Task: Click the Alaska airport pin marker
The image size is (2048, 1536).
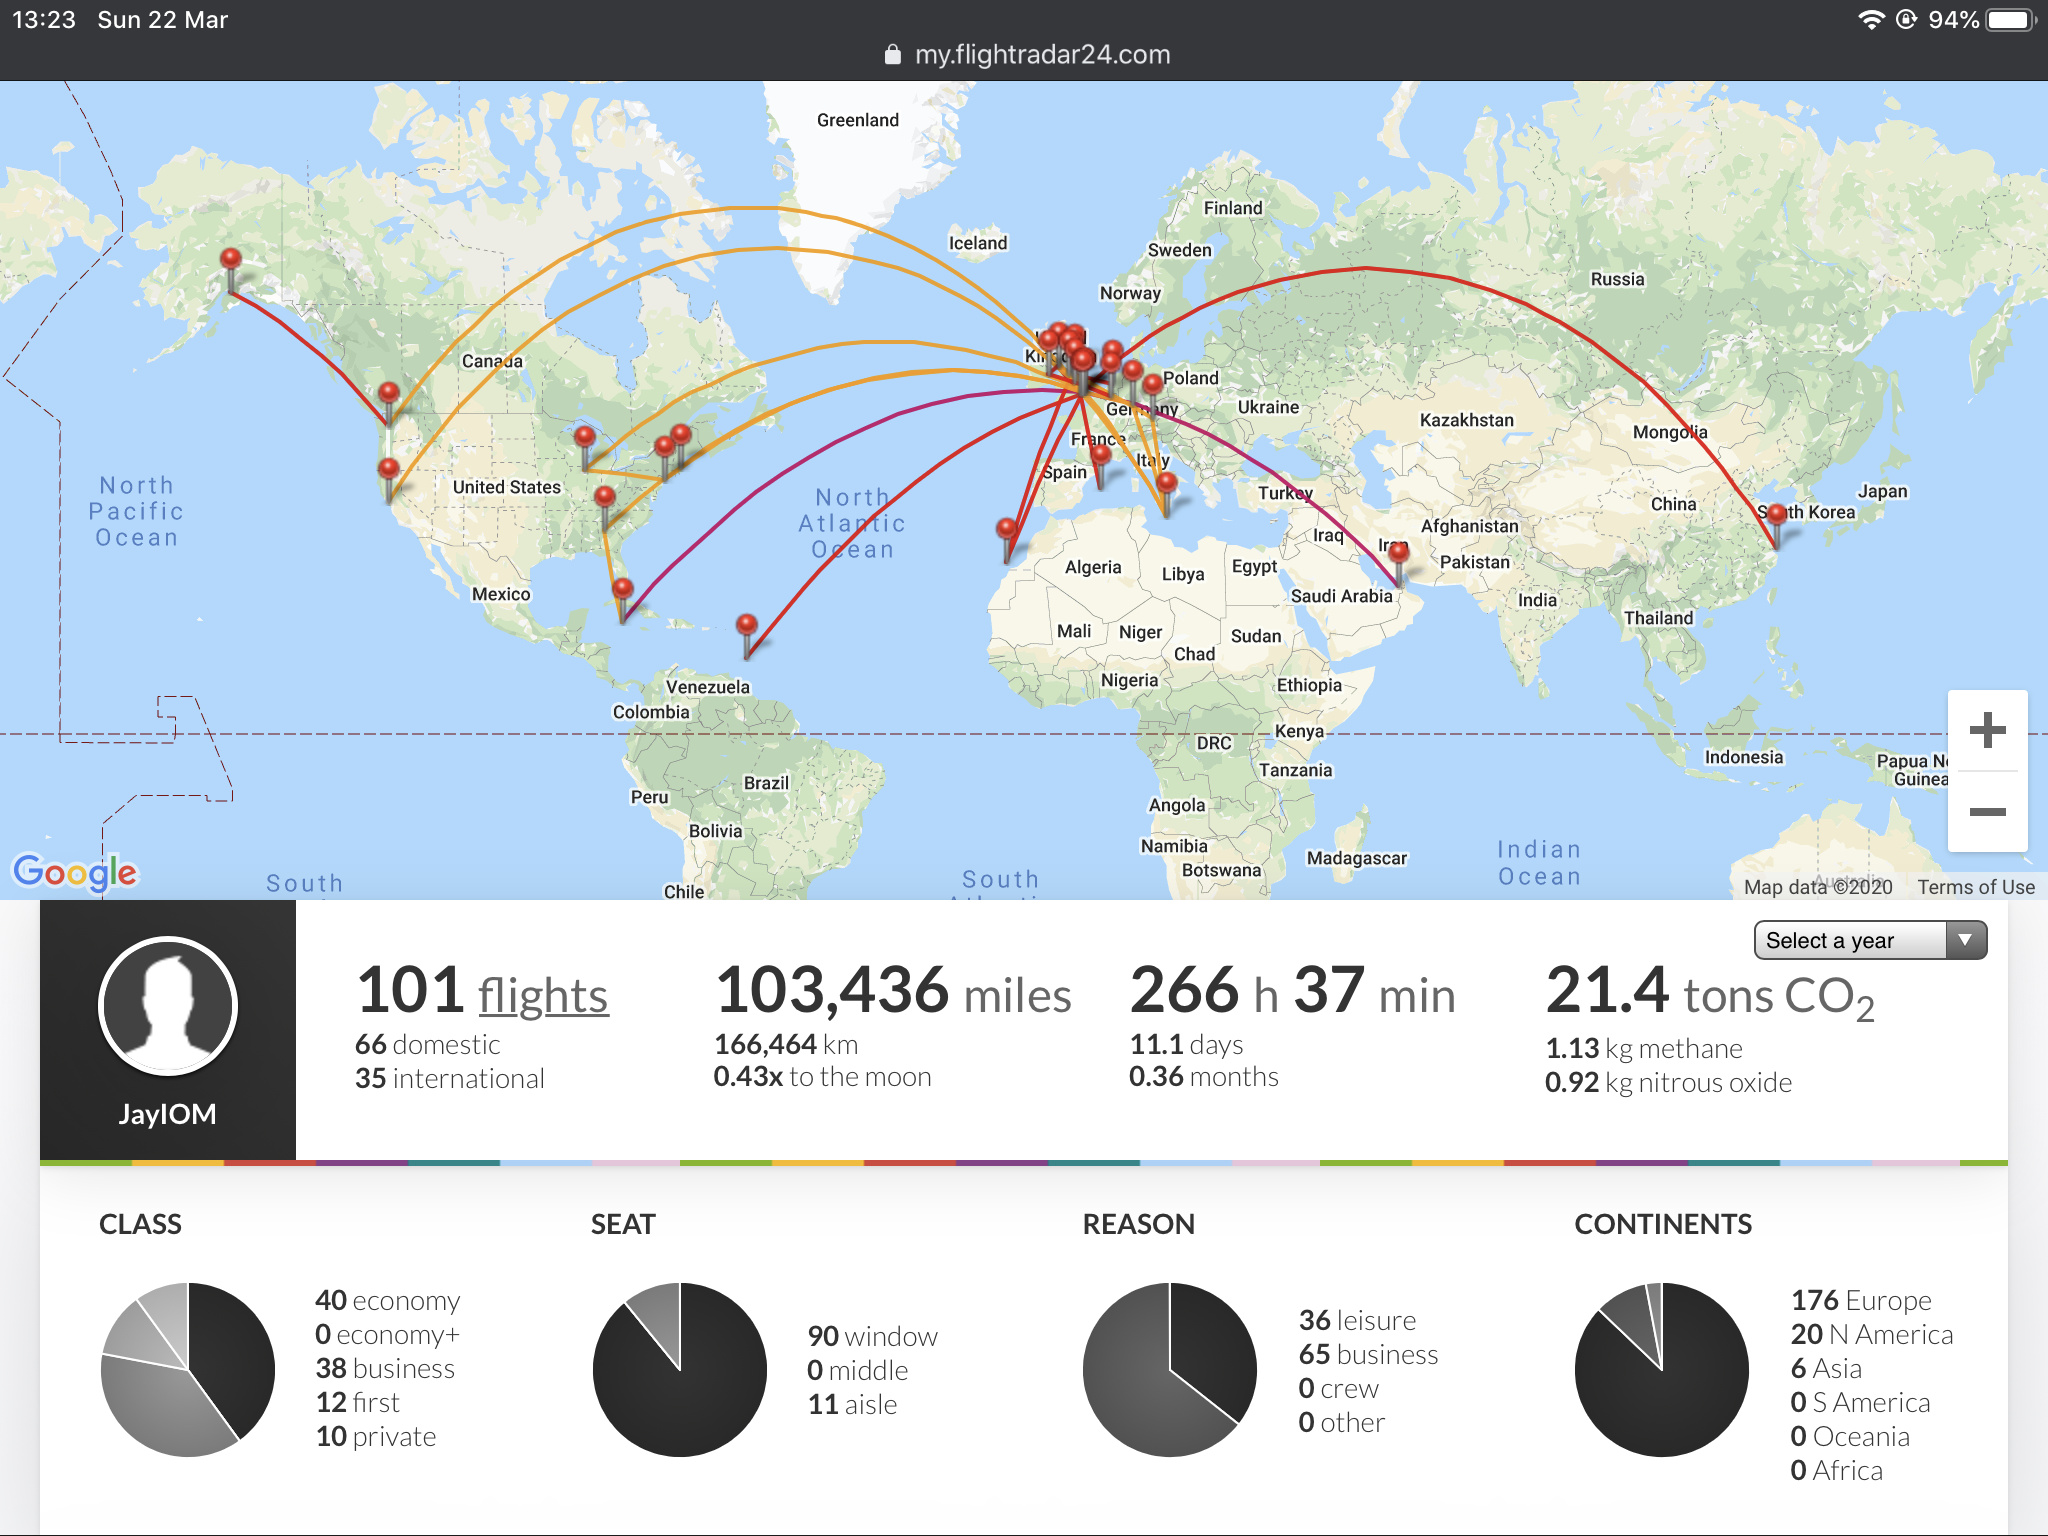Action: 231,260
